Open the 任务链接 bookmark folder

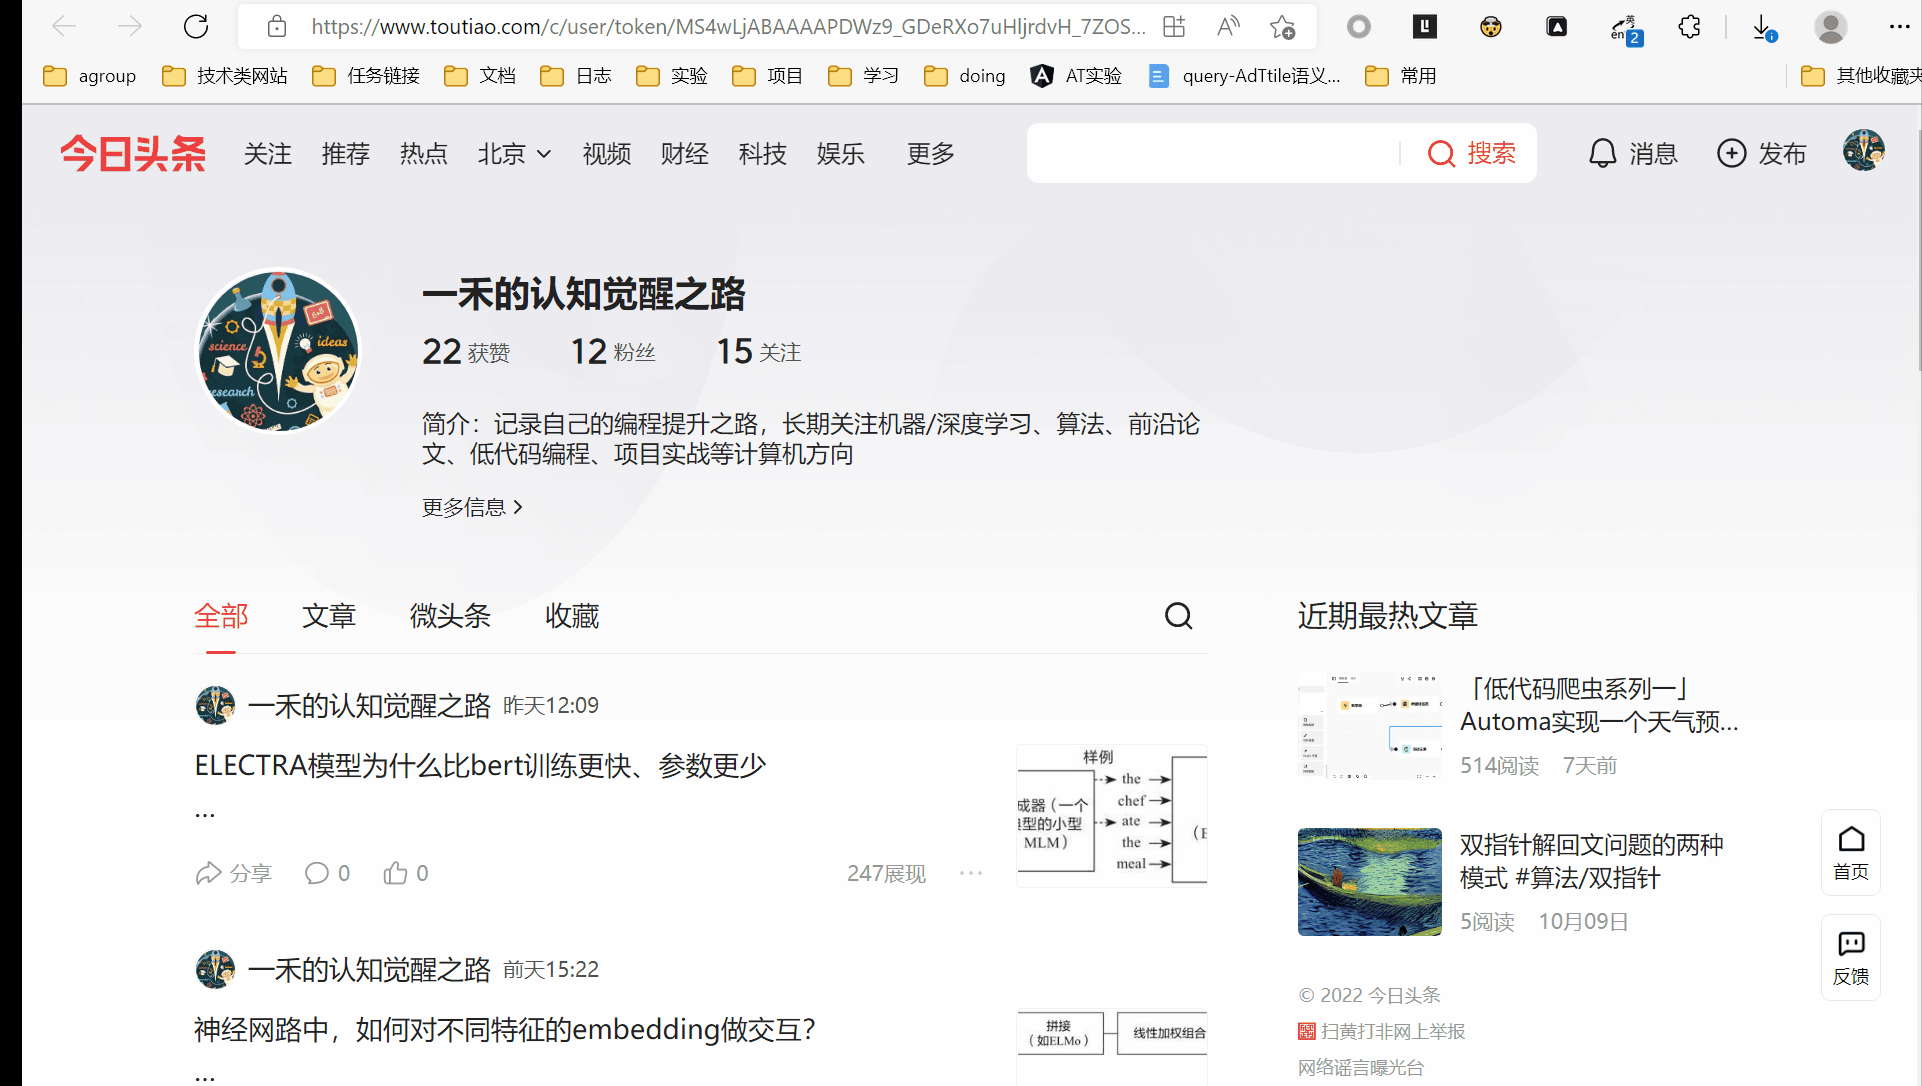click(x=366, y=76)
